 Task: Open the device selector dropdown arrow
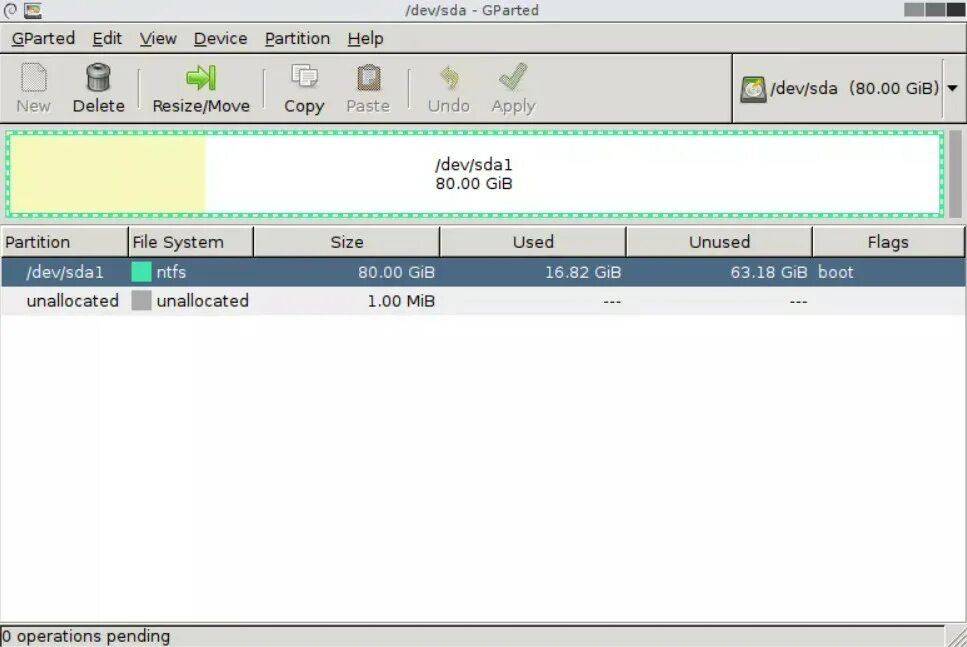pyautogui.click(x=952, y=88)
